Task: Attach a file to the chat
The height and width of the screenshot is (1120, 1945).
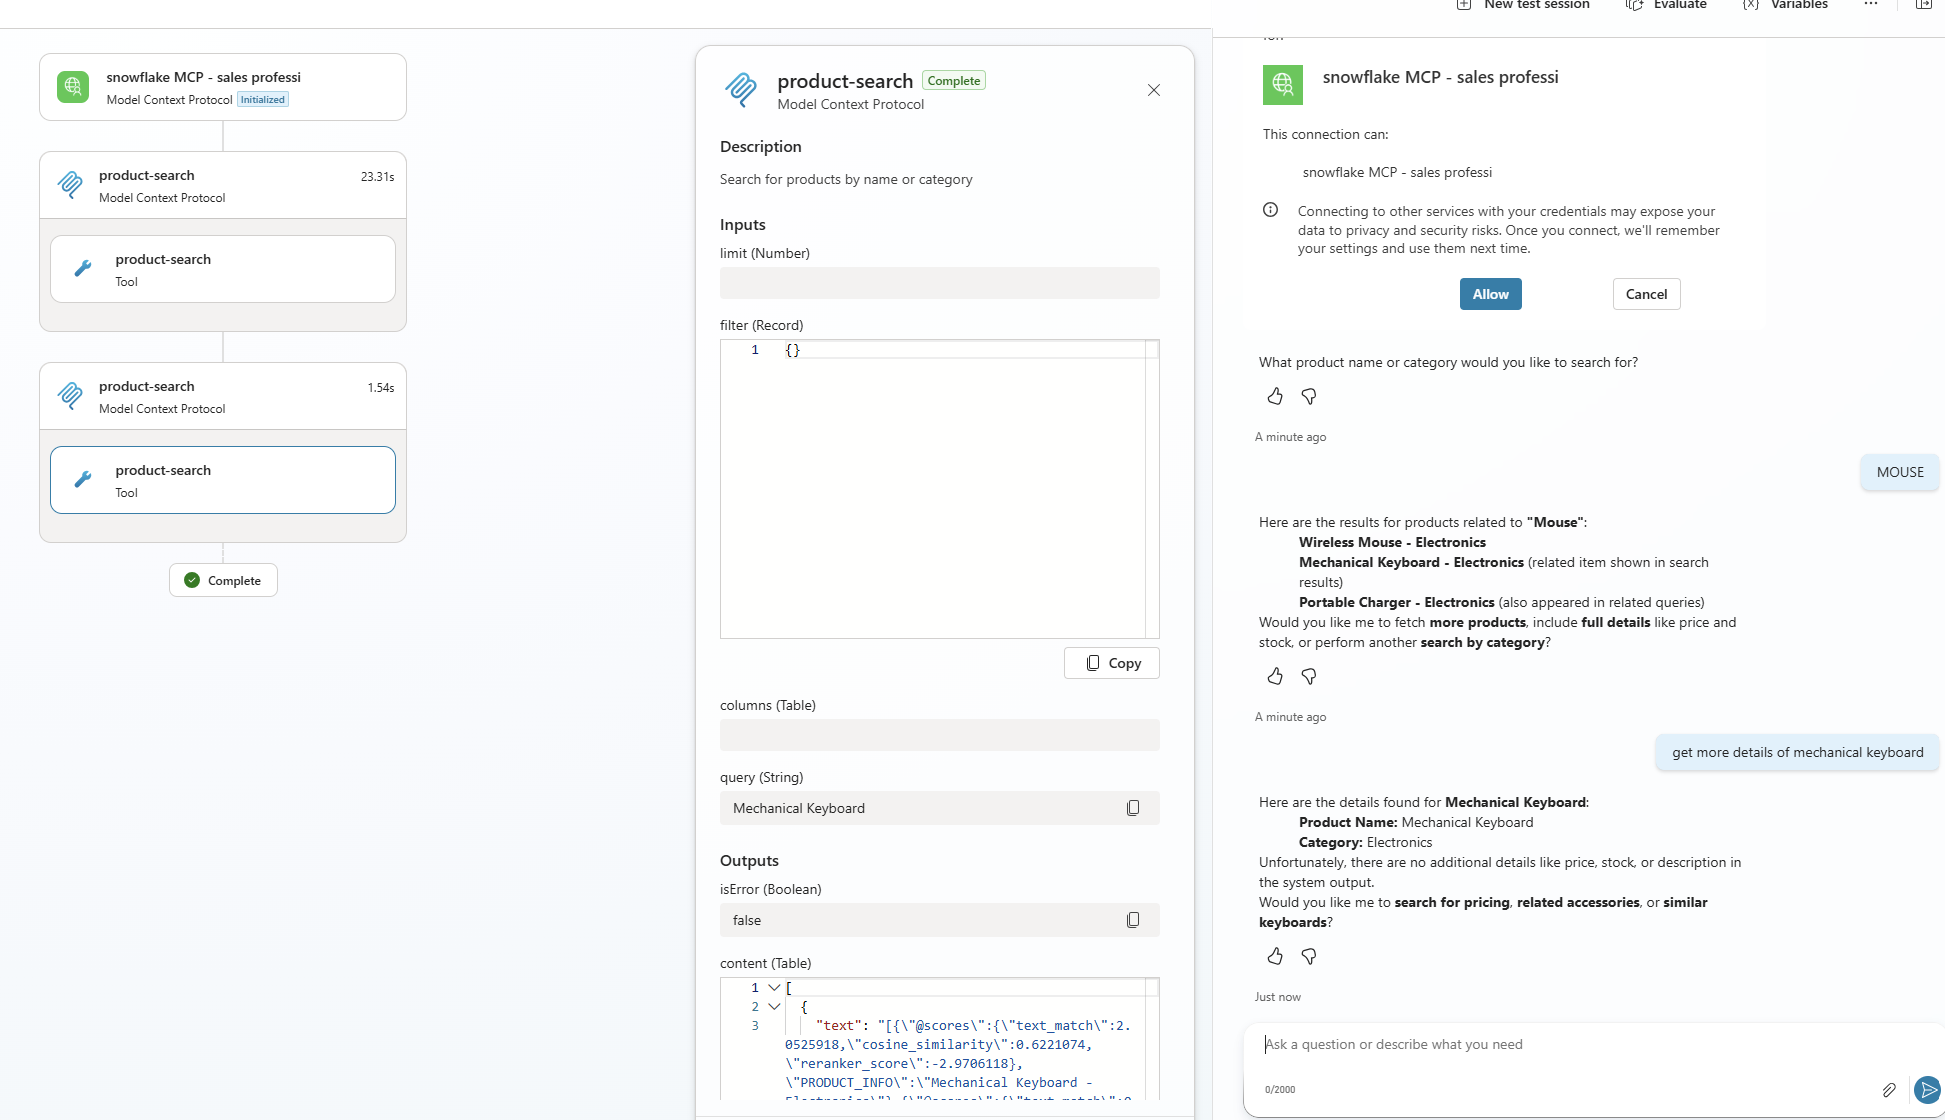Action: (1889, 1090)
